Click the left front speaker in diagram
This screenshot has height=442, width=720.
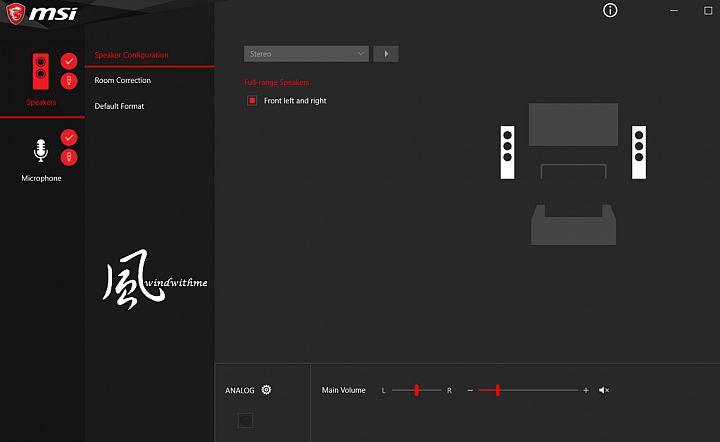pos(507,152)
